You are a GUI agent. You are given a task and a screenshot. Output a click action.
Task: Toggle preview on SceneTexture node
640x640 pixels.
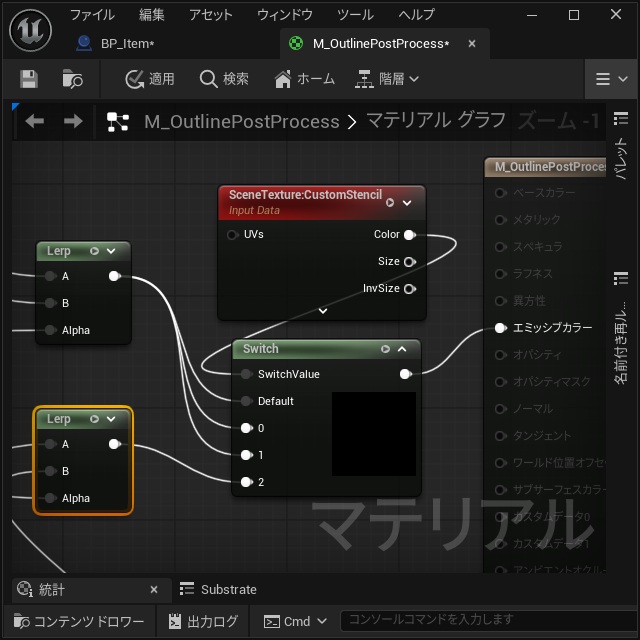coord(390,202)
